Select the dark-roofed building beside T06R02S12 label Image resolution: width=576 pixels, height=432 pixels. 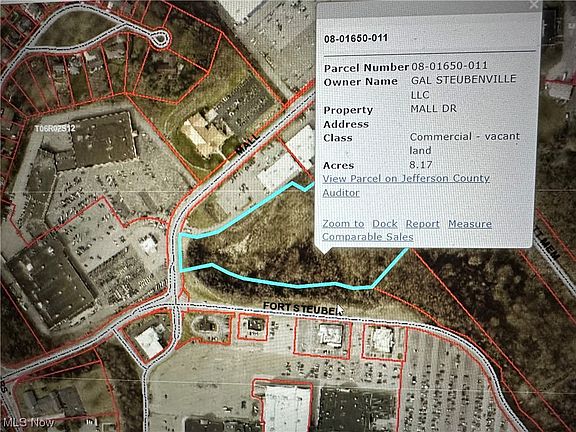[x=104, y=140]
